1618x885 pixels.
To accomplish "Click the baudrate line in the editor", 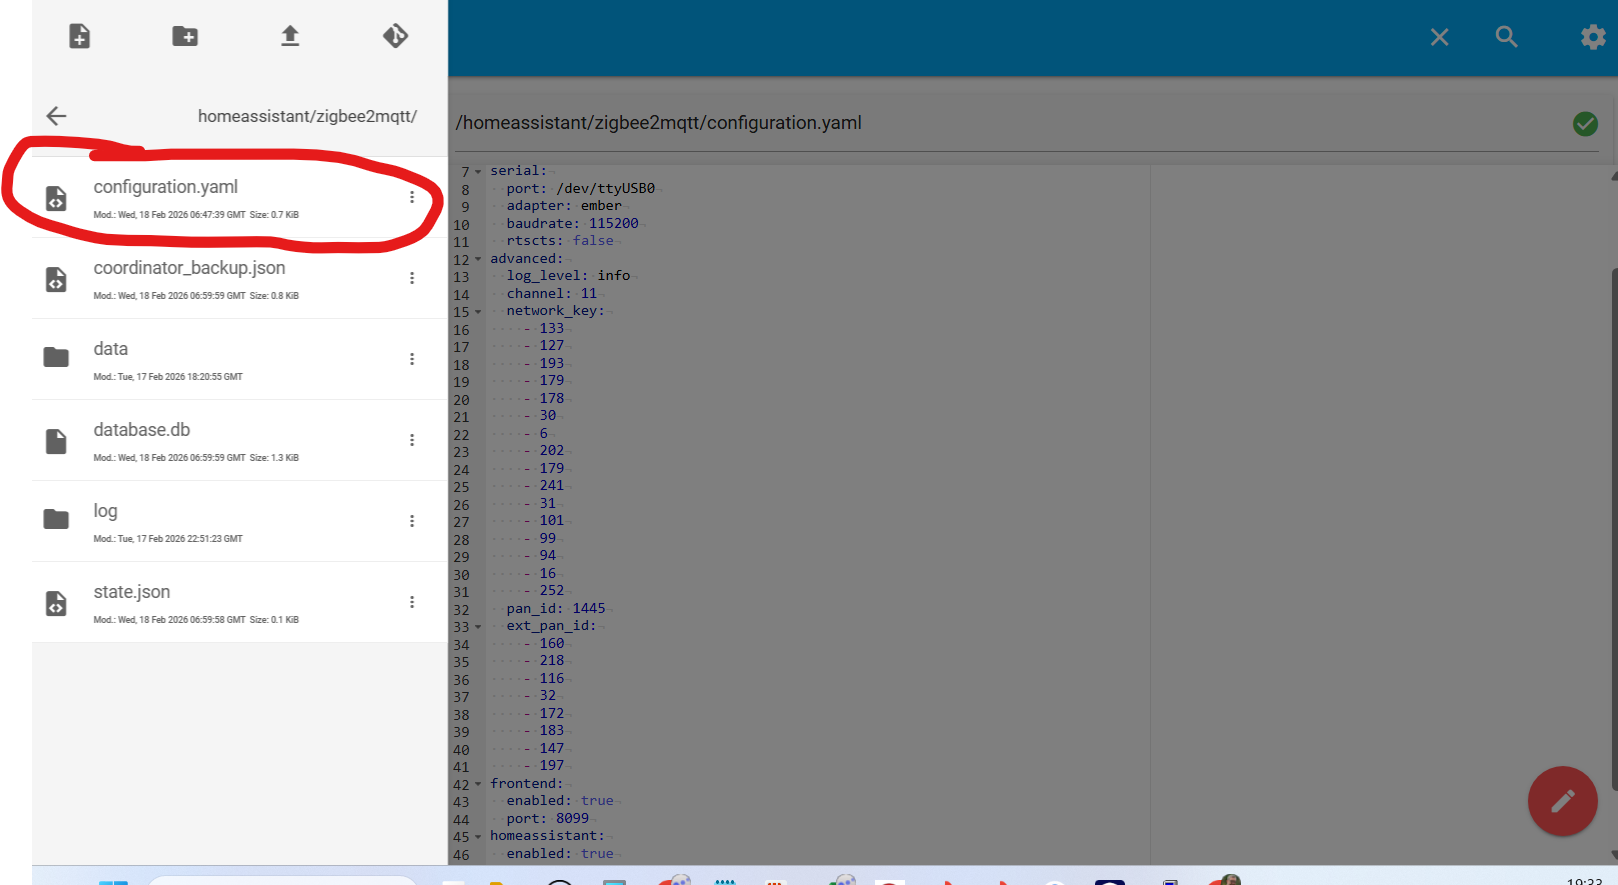I will click(572, 224).
